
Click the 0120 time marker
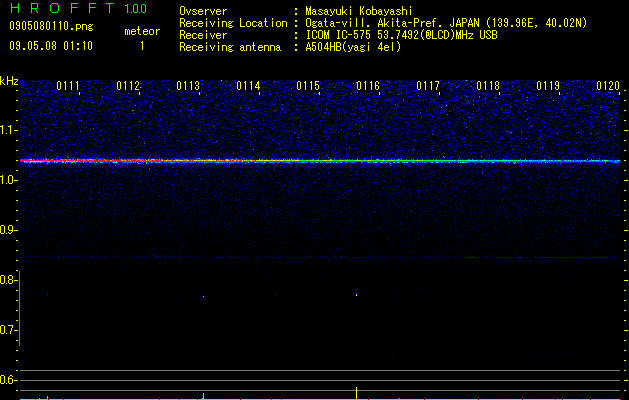click(x=608, y=86)
